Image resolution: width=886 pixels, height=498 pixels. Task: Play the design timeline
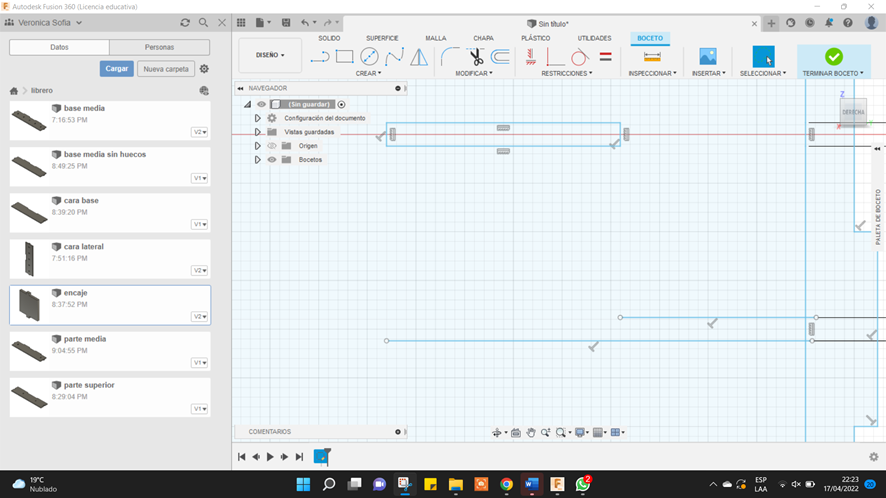coord(270,457)
